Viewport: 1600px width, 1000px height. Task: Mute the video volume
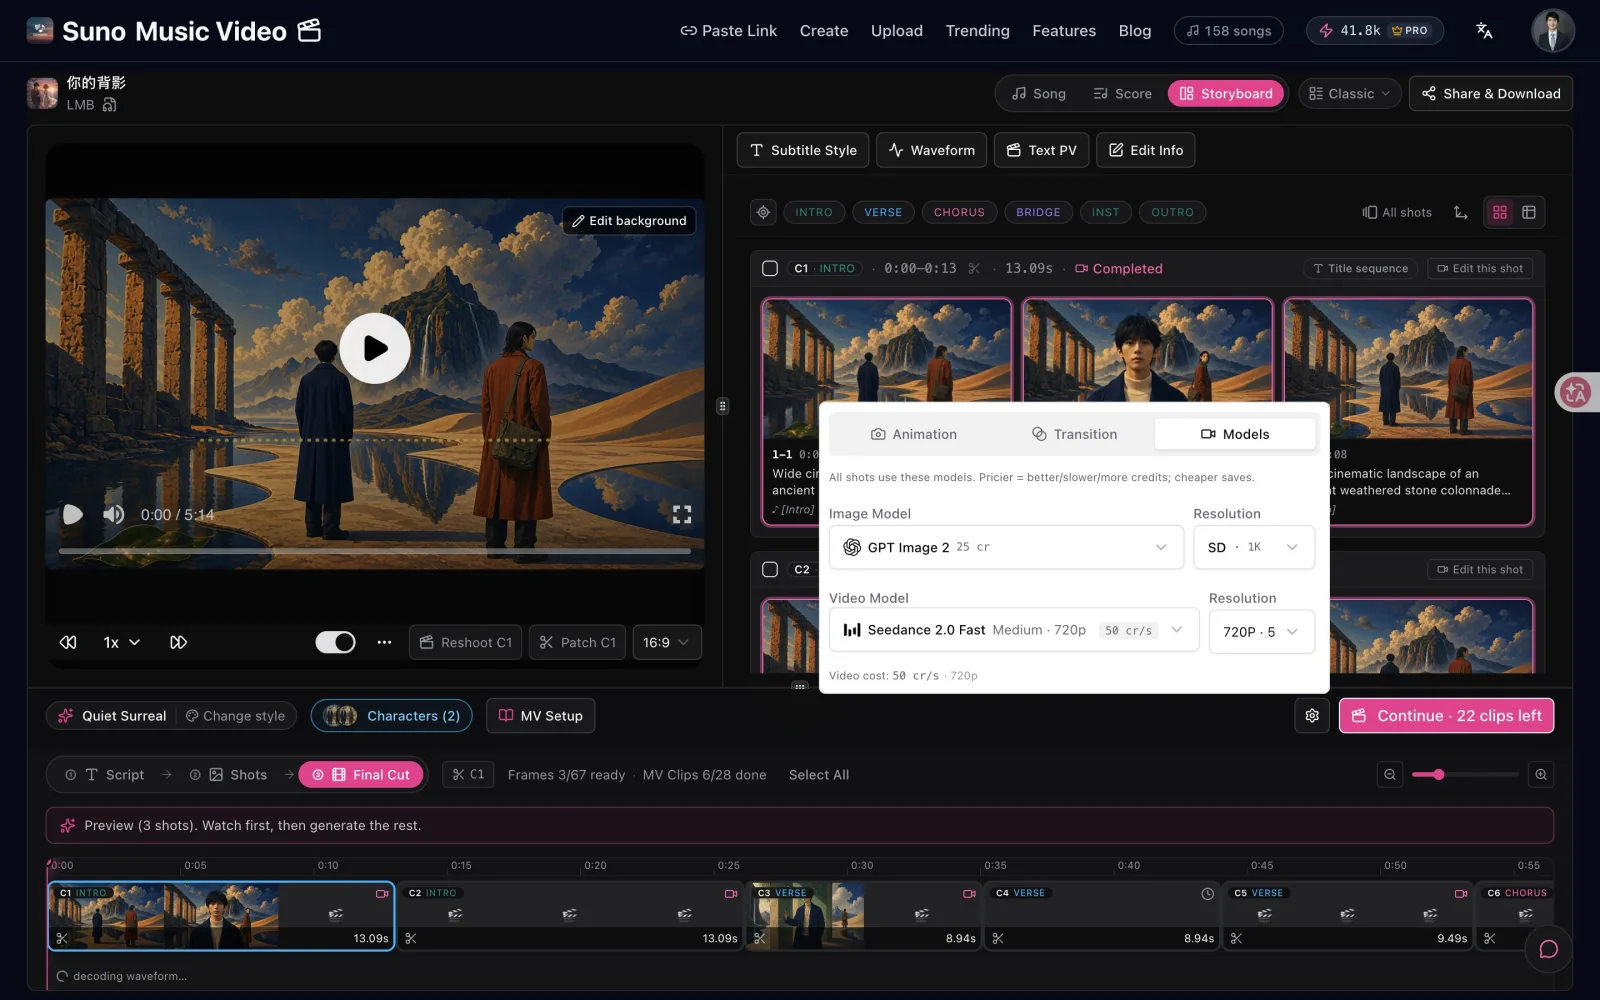click(114, 514)
